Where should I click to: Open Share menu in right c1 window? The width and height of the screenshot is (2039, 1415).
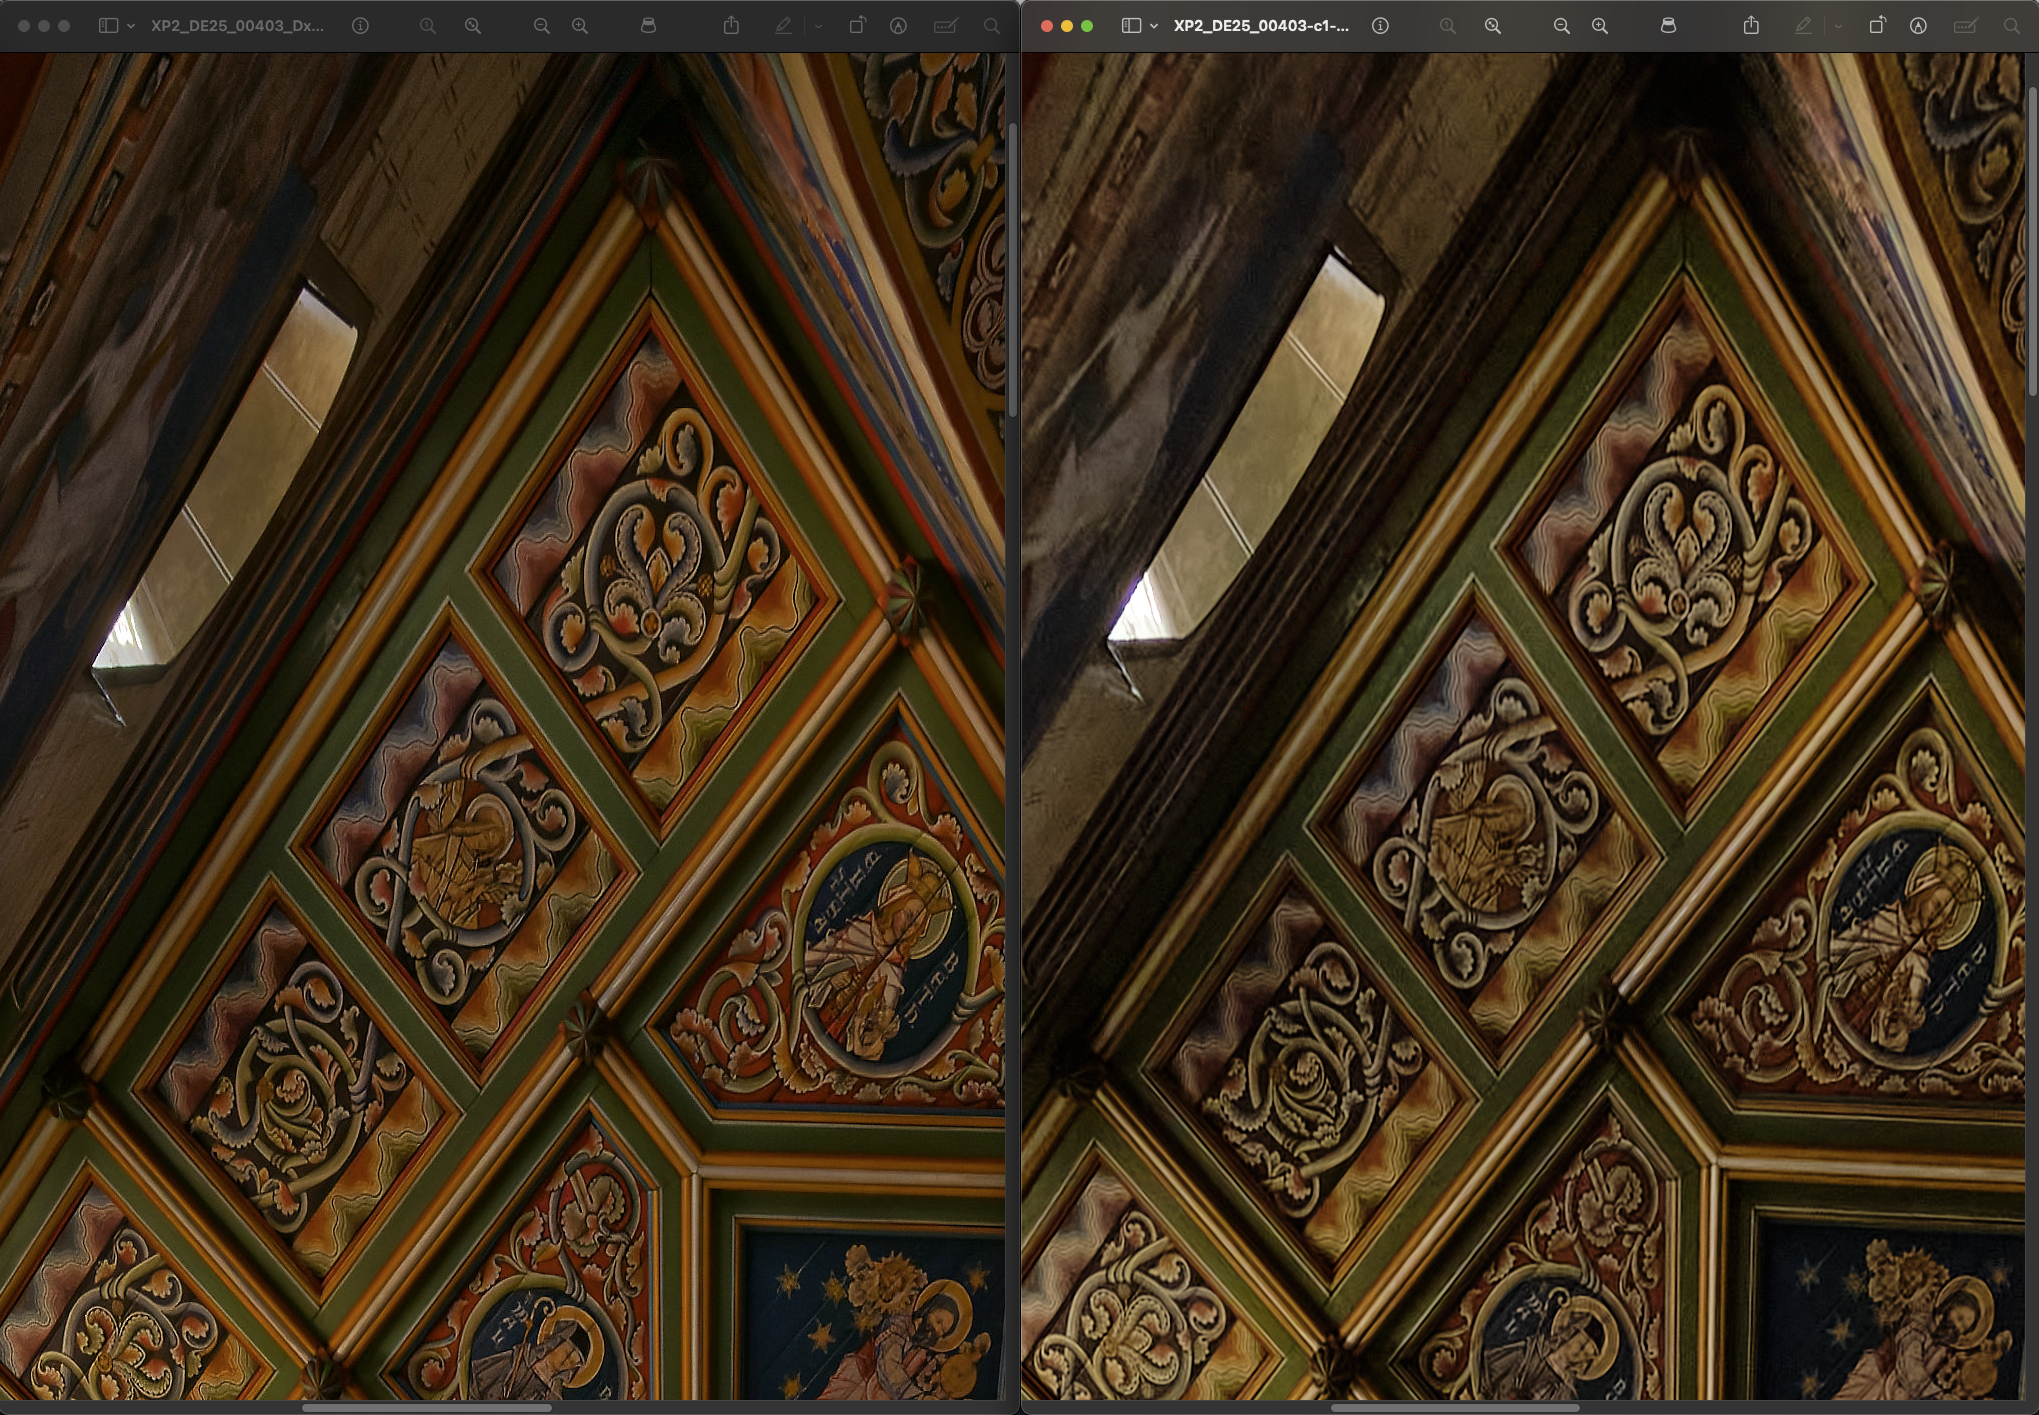click(1752, 26)
